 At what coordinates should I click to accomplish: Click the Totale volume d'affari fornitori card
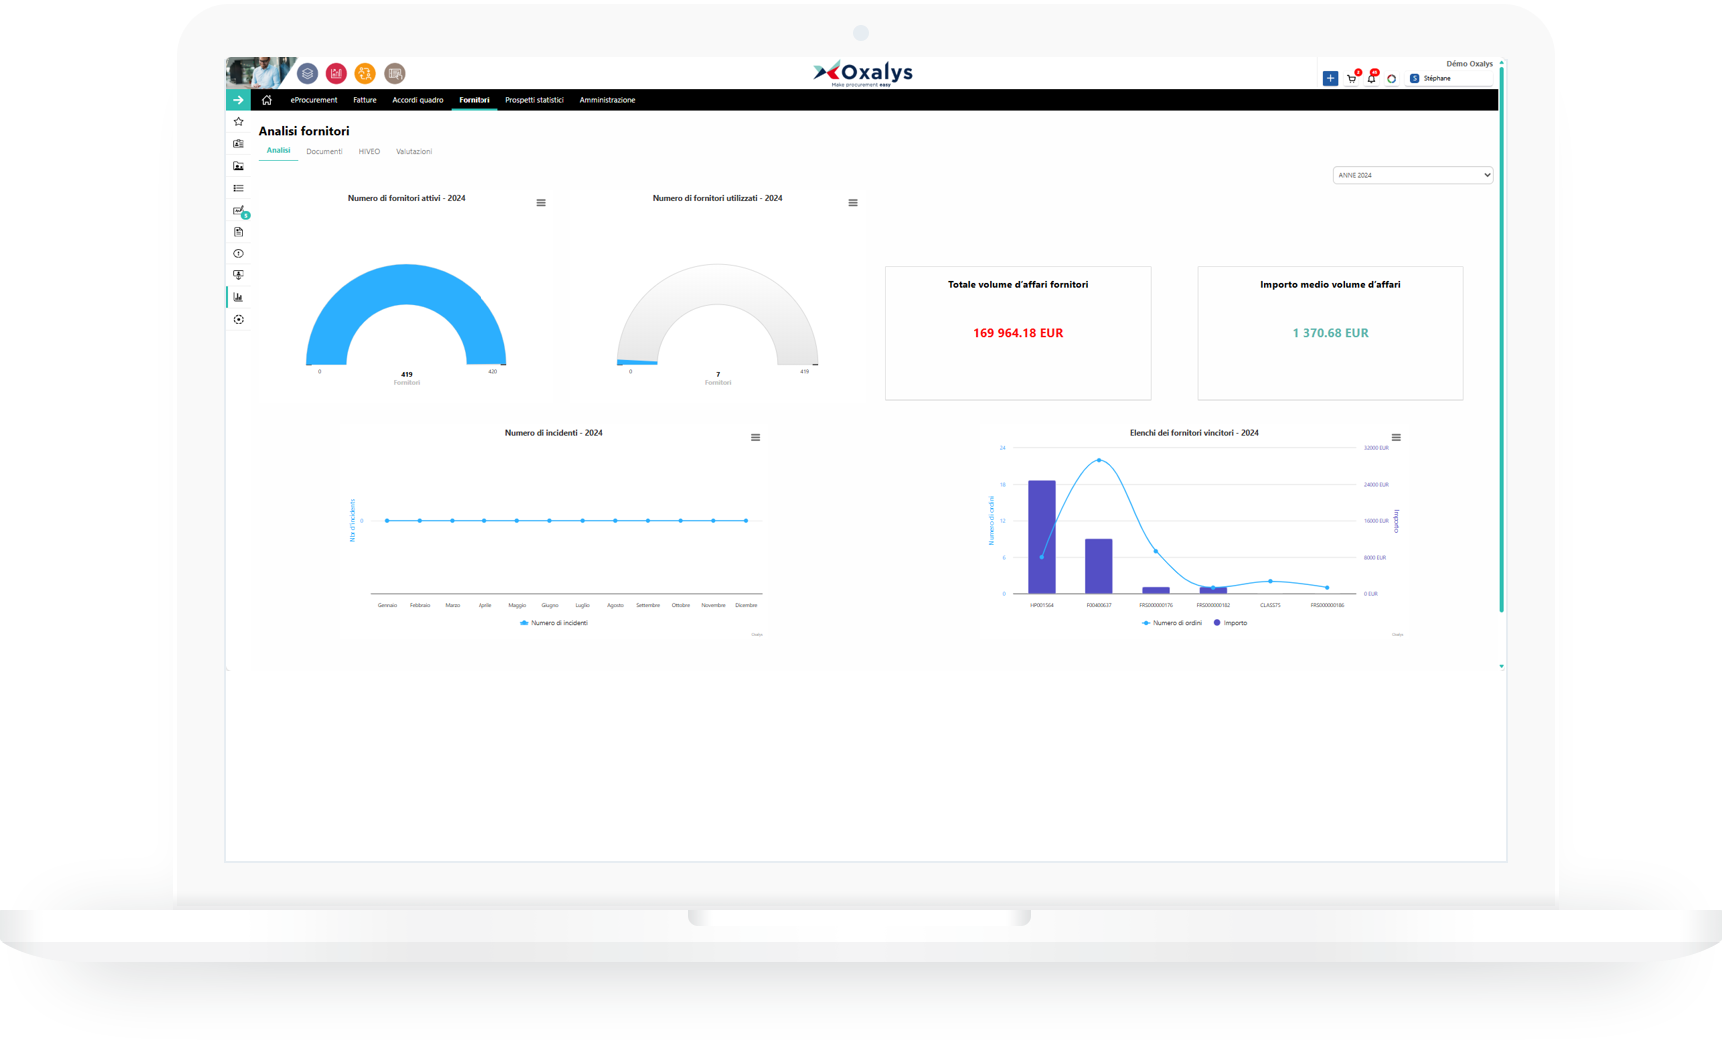click(x=1018, y=333)
